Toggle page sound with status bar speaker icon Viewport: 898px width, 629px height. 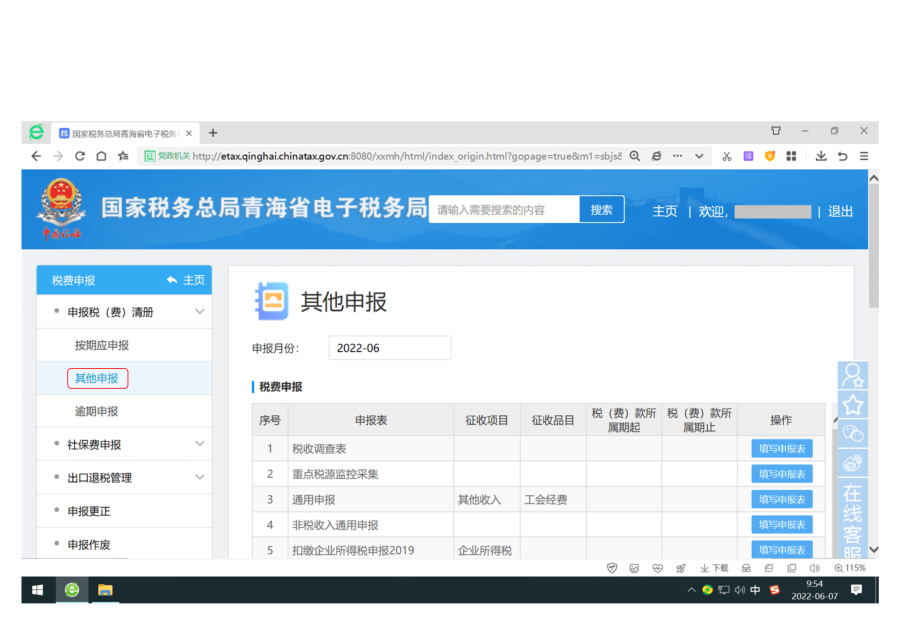pos(814,568)
